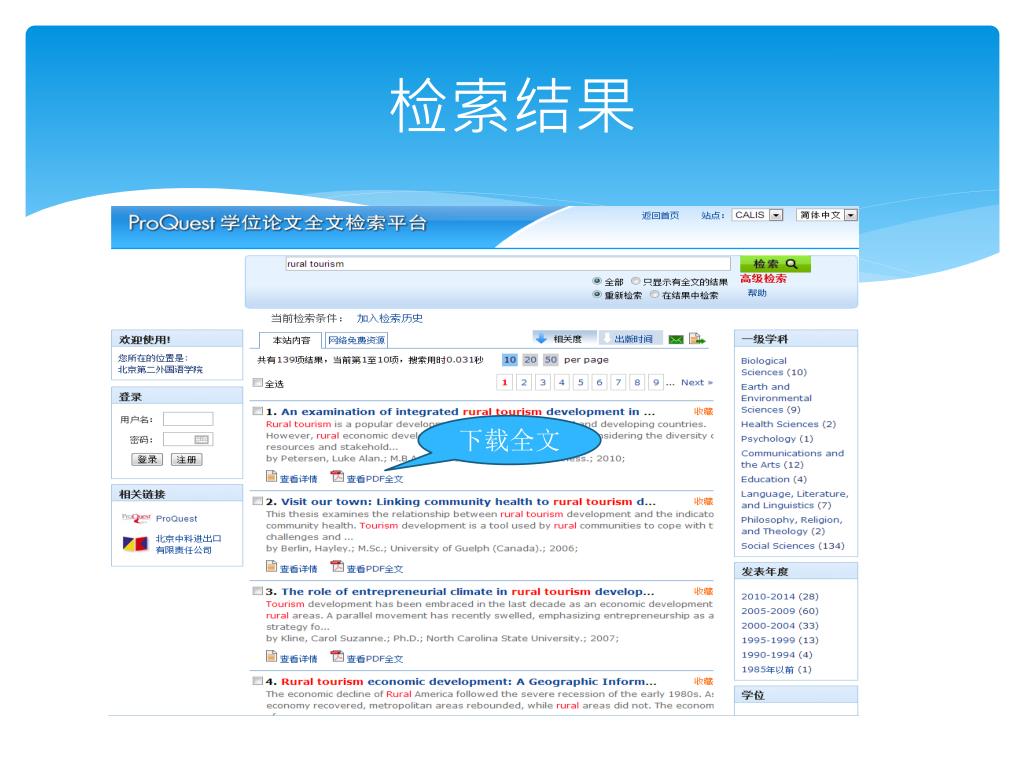This screenshot has width=1024, height=768.
Task: Click the 北京中科进出口 company logo icon
Action: (135, 543)
